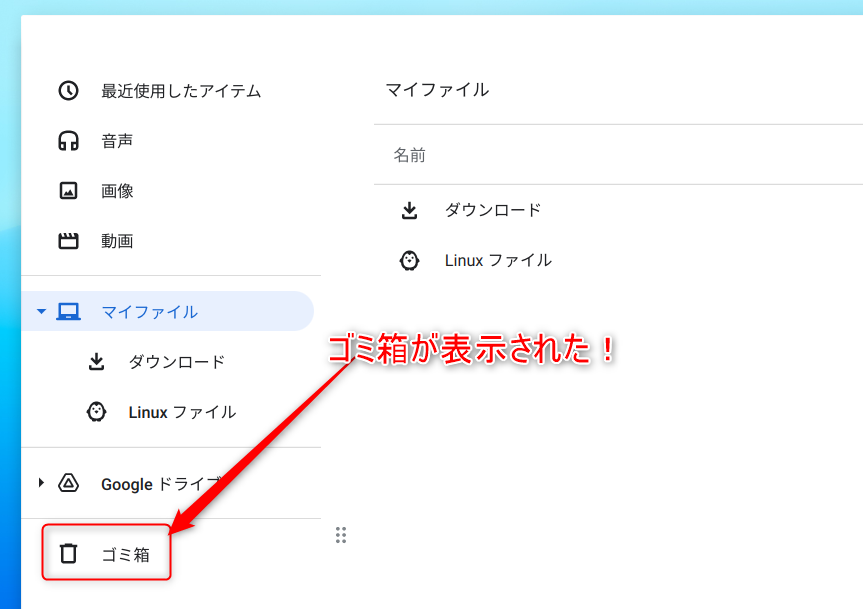Click the clock icon for recently used items
863x609 pixels.
click(68, 91)
